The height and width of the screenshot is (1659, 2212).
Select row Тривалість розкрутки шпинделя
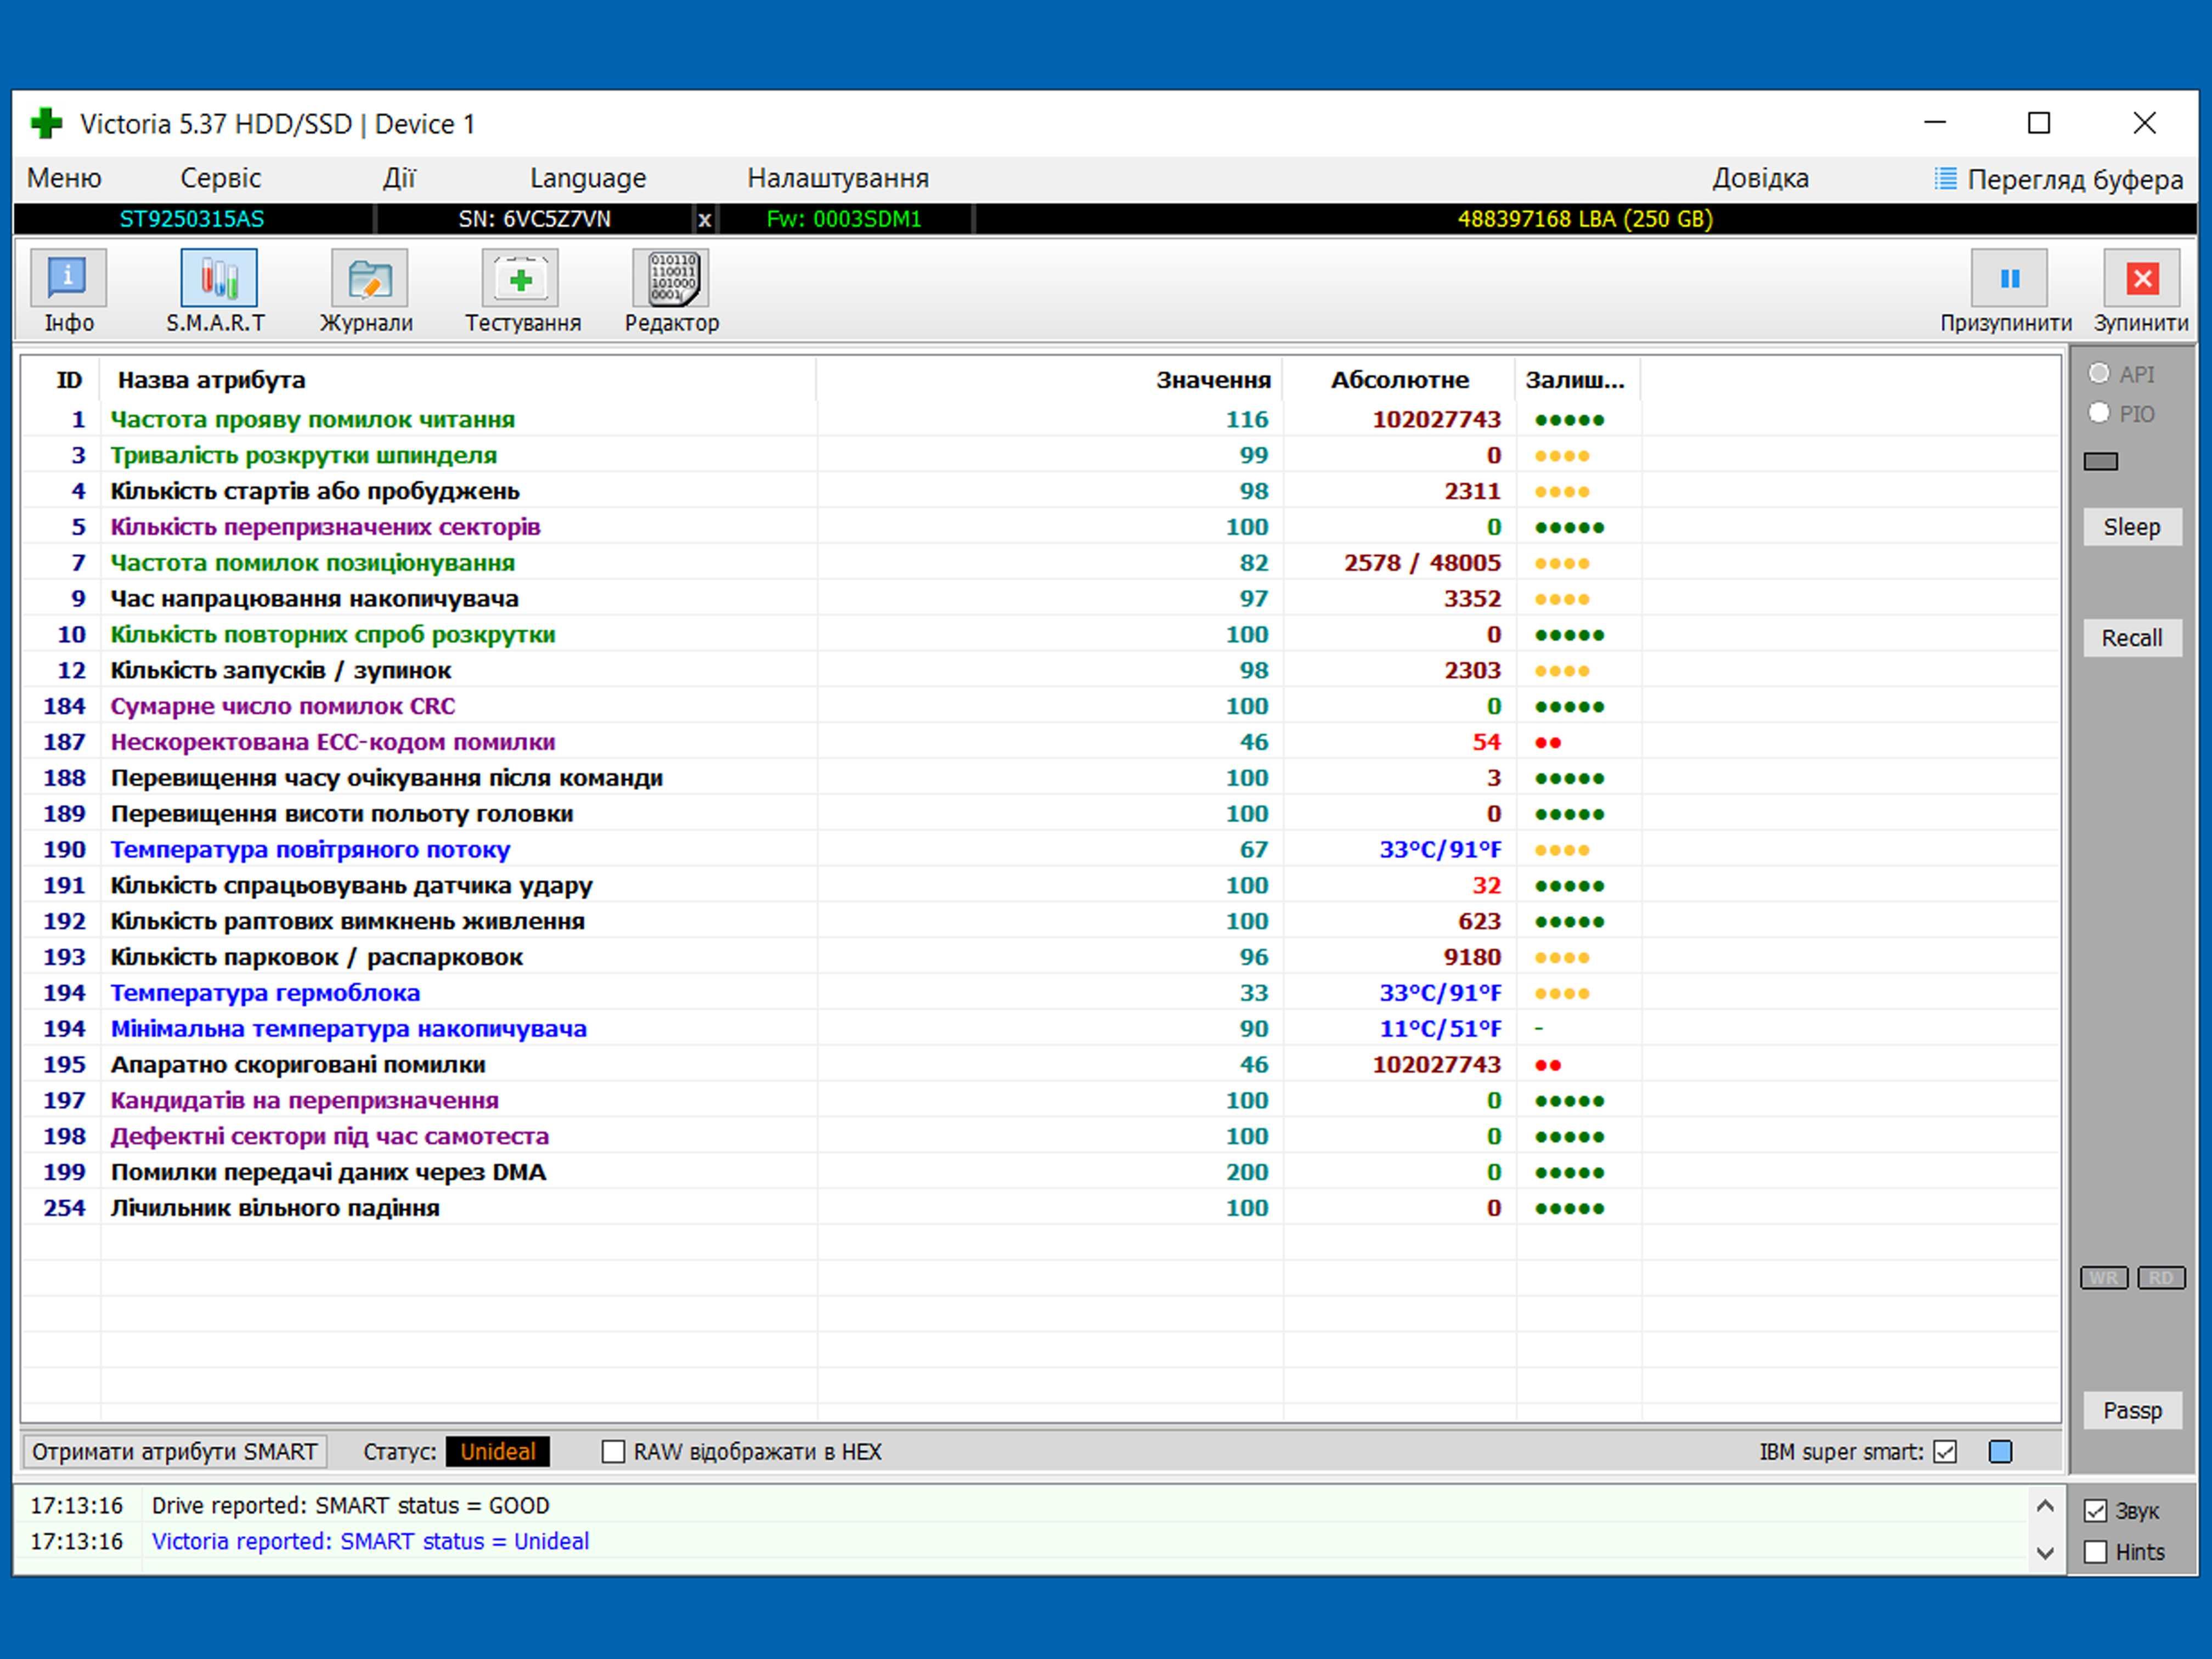[x=1040, y=455]
